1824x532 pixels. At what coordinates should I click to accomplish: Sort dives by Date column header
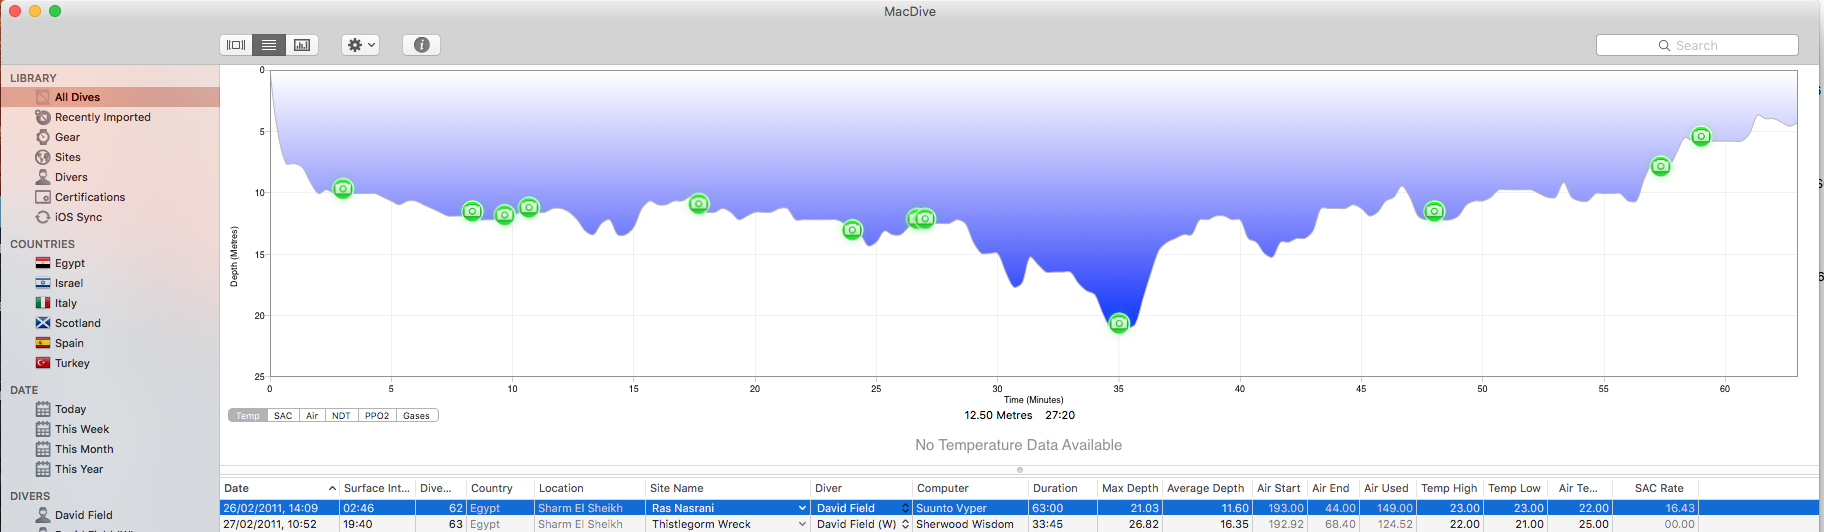coord(278,488)
